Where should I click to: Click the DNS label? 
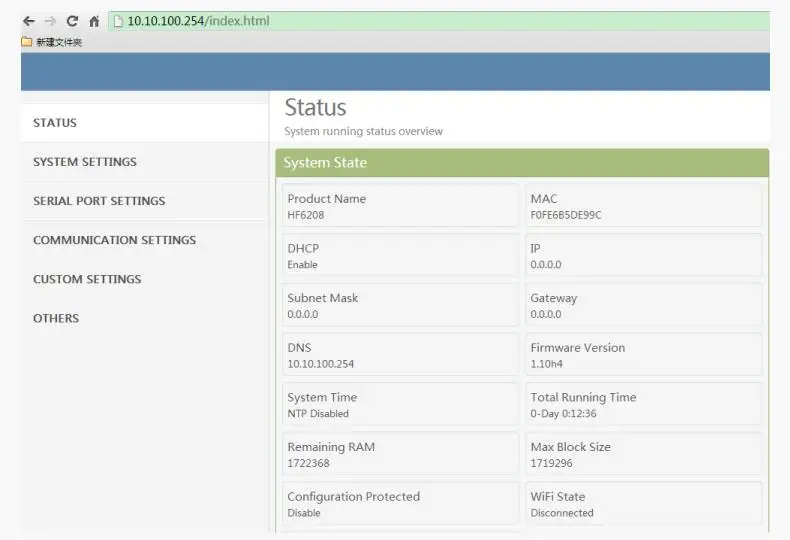299,348
